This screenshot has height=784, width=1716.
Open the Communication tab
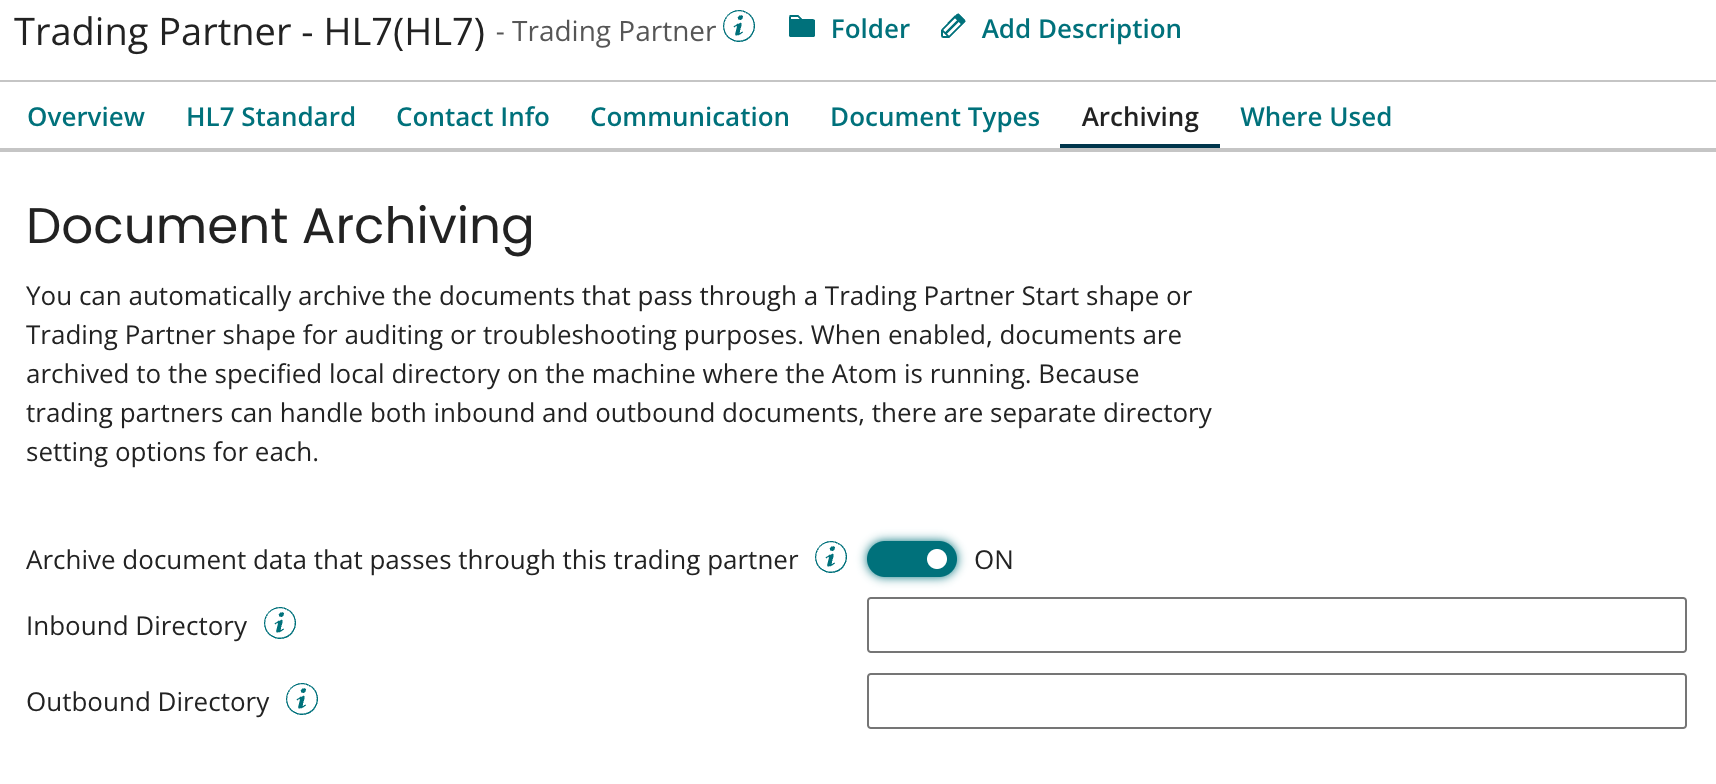689,116
